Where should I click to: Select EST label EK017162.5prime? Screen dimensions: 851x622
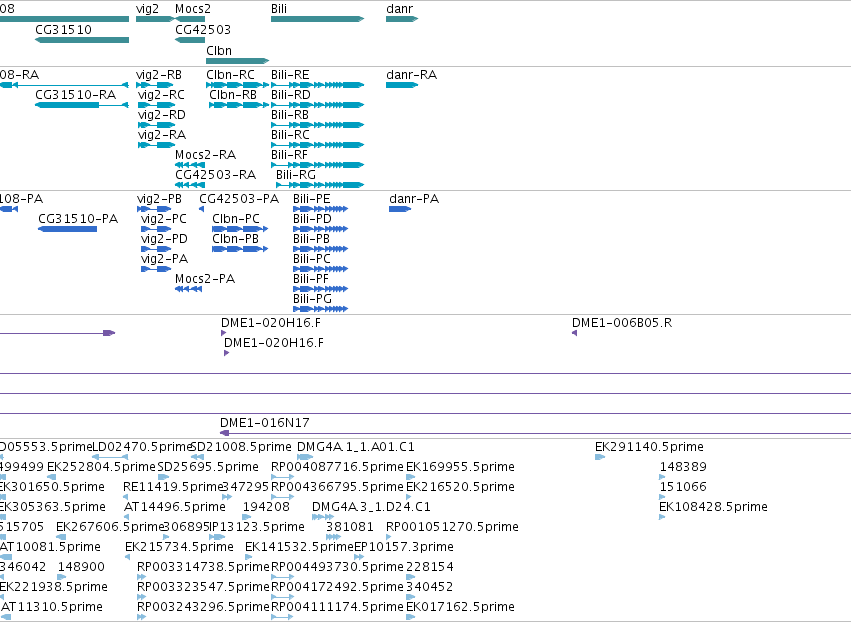pyautogui.click(x=460, y=607)
